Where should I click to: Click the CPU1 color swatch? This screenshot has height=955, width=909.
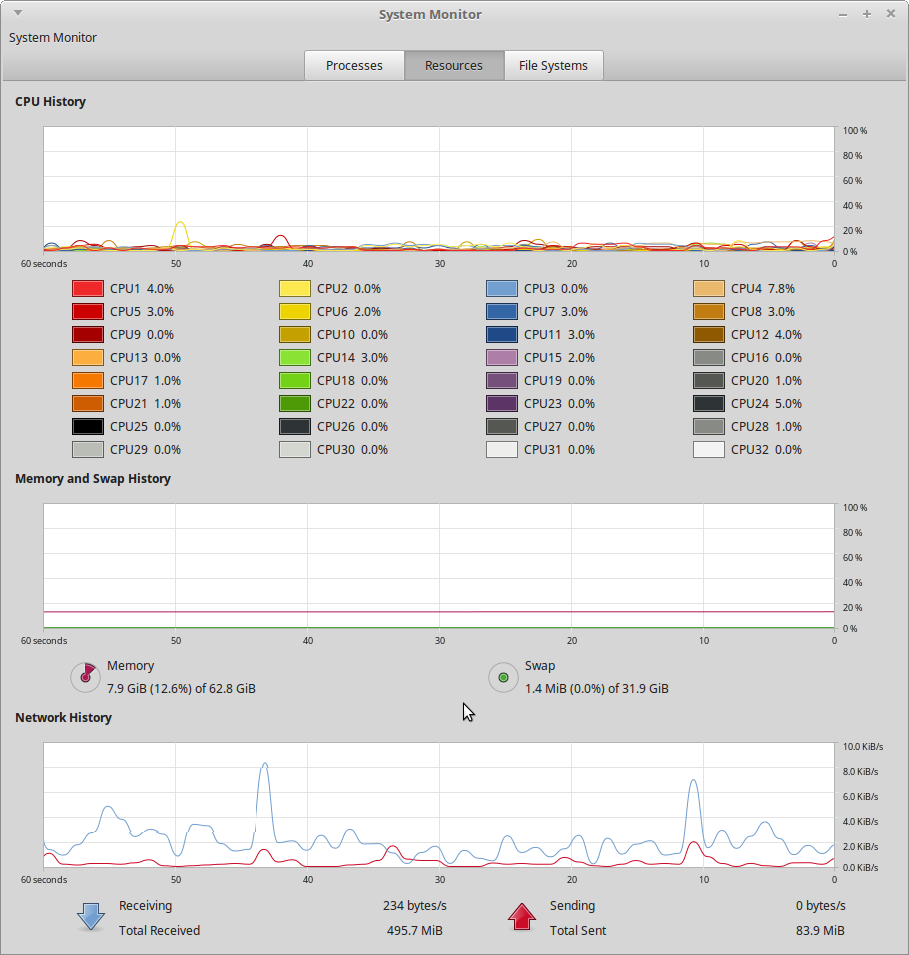[88, 289]
